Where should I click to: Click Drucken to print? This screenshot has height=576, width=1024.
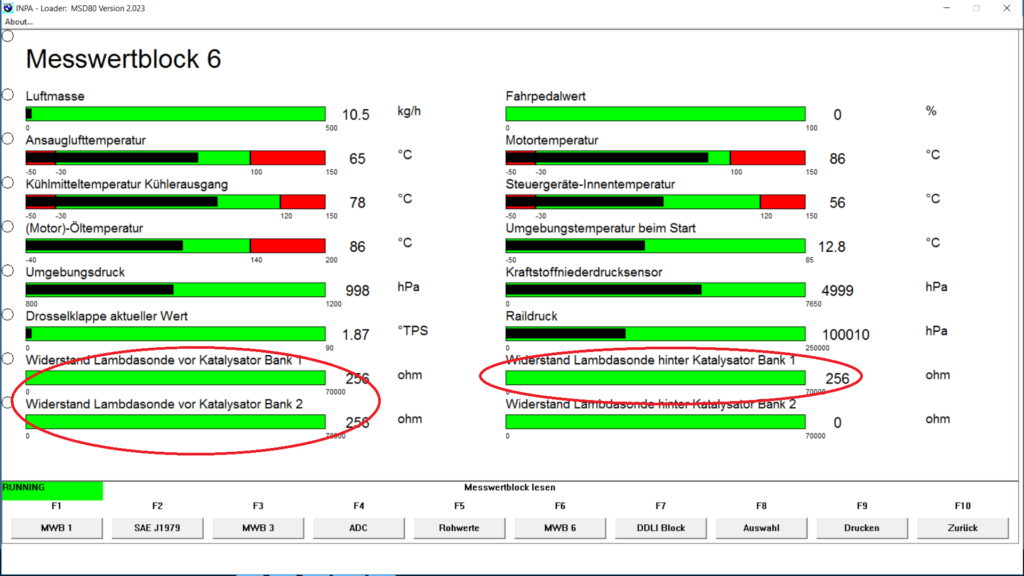(861, 528)
